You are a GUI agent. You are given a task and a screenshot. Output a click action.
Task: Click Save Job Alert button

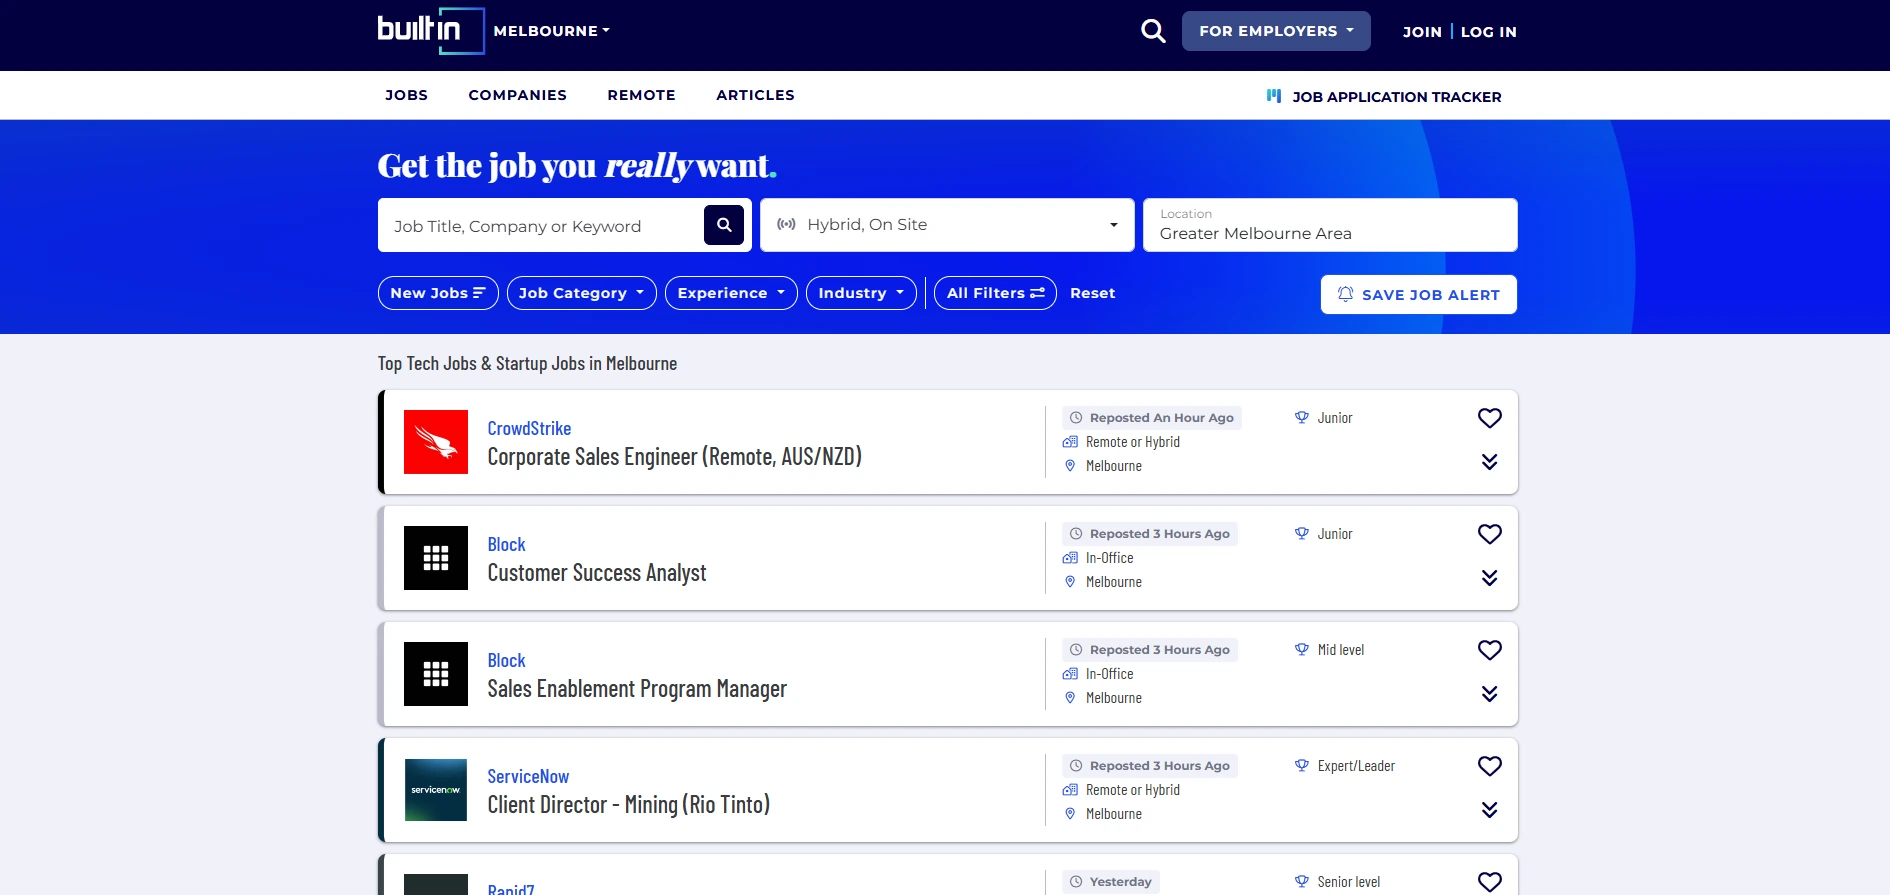click(1418, 294)
